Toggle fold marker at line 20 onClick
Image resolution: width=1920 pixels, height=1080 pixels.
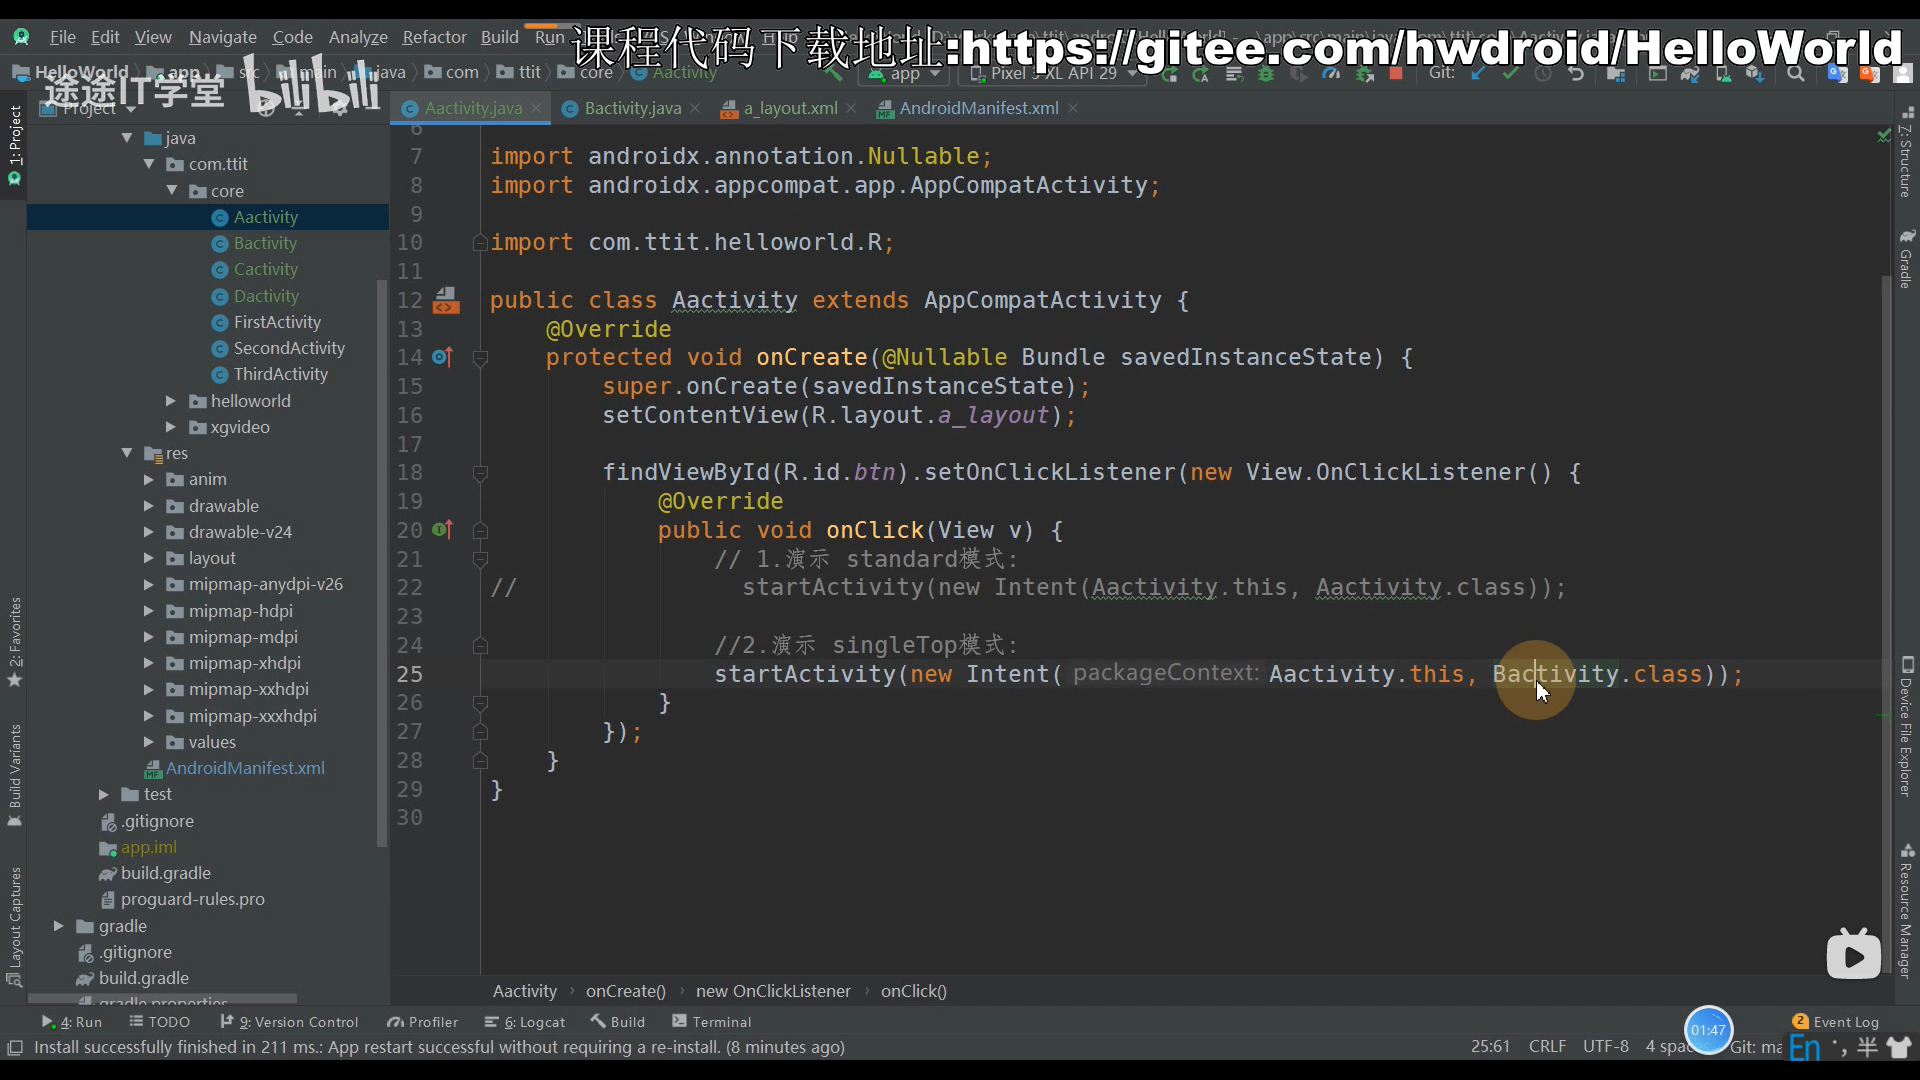coord(480,531)
